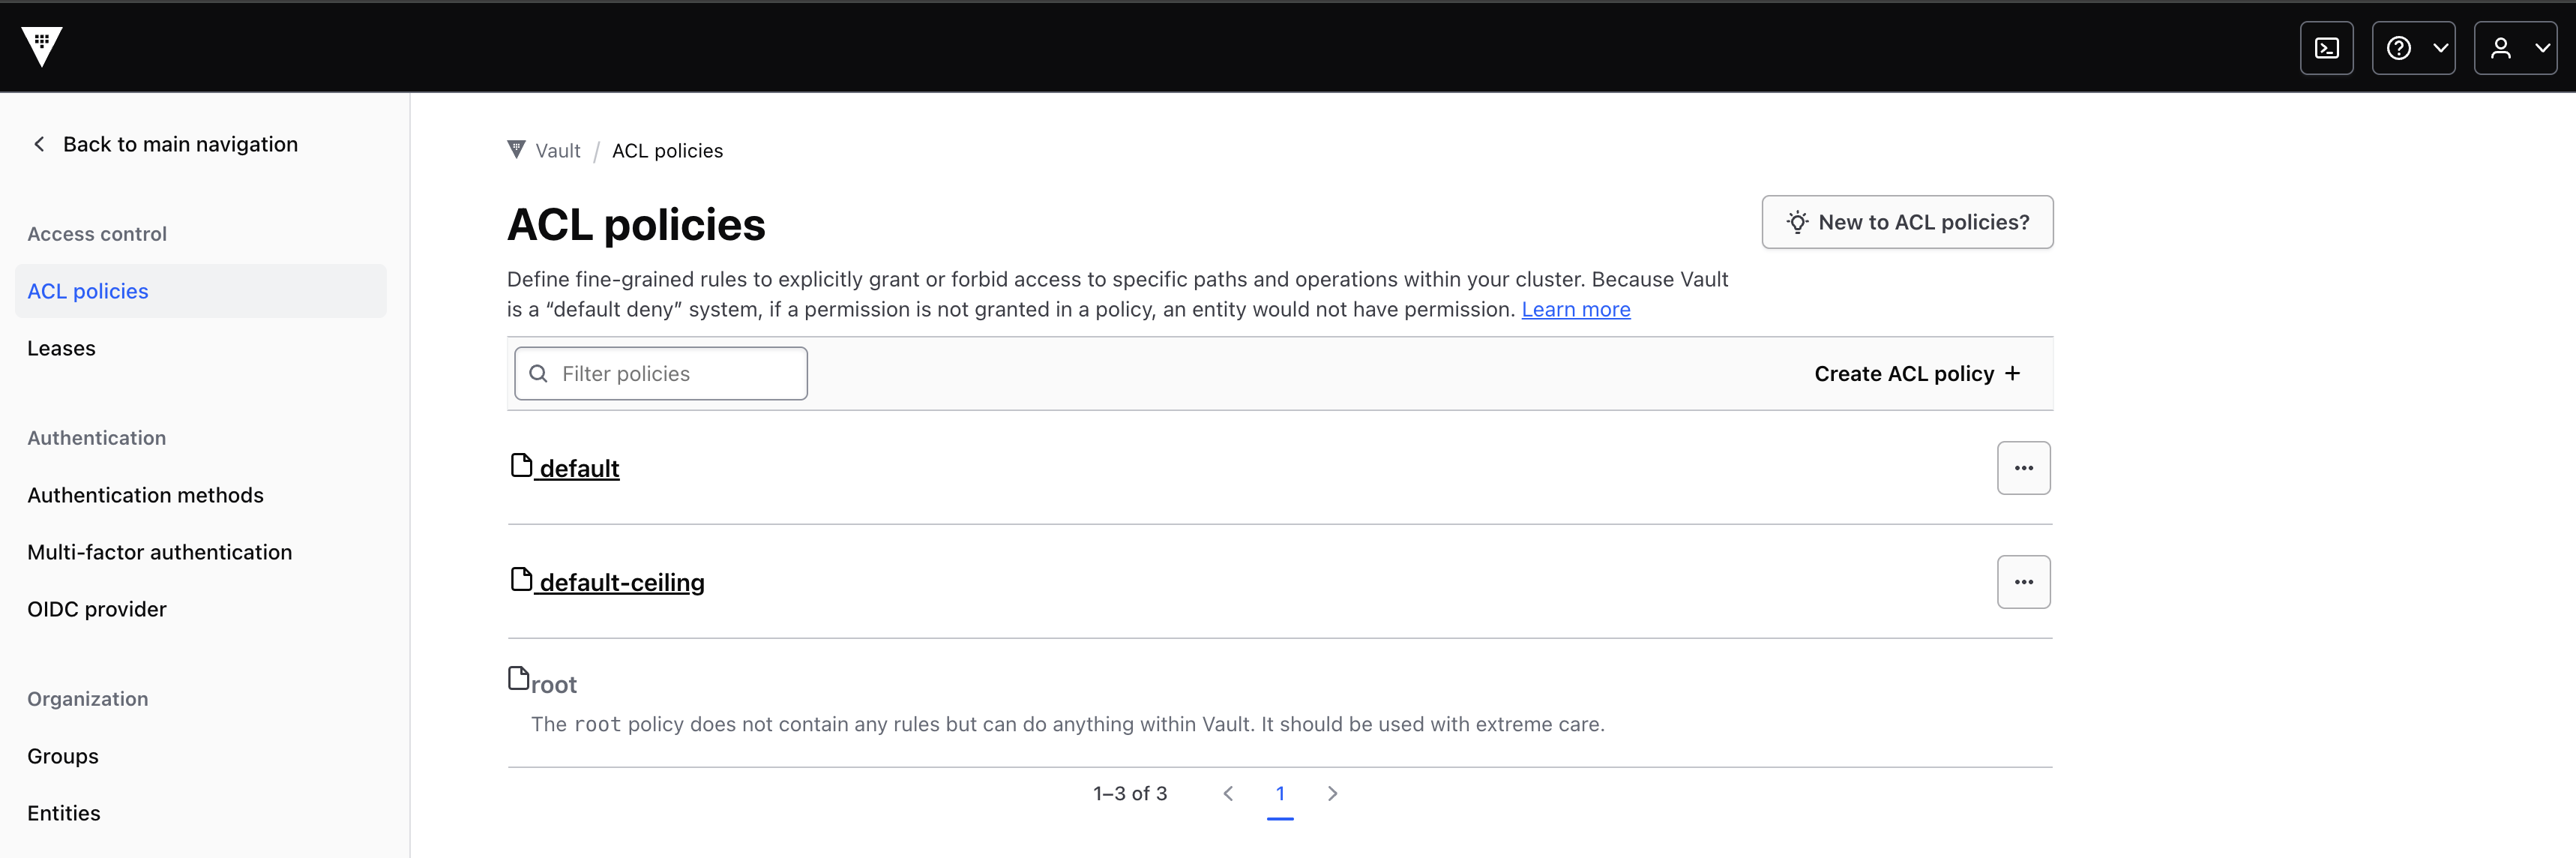
Task: Open the more options menu for default-ceiling
Action: pyautogui.click(x=2024, y=582)
